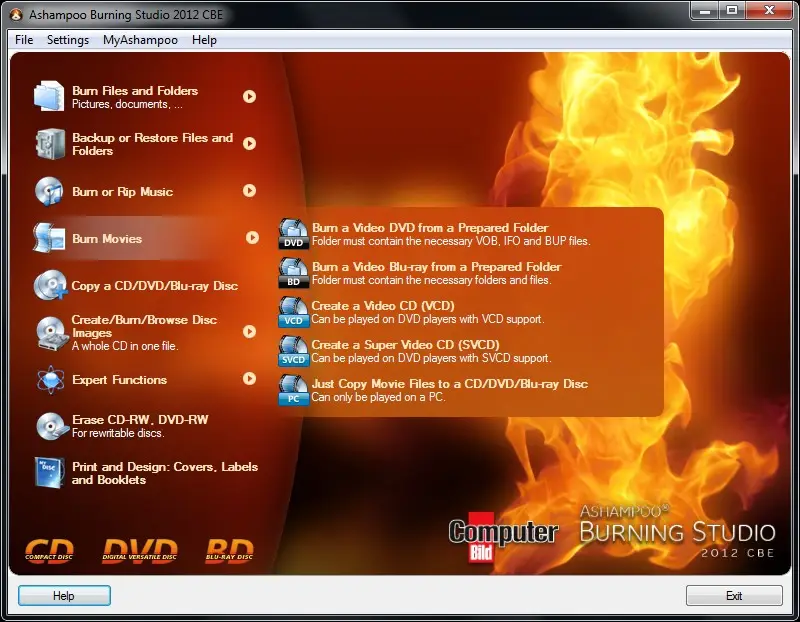
Task: Select Just Copy Movie Files to a Disc
Action: [449, 384]
